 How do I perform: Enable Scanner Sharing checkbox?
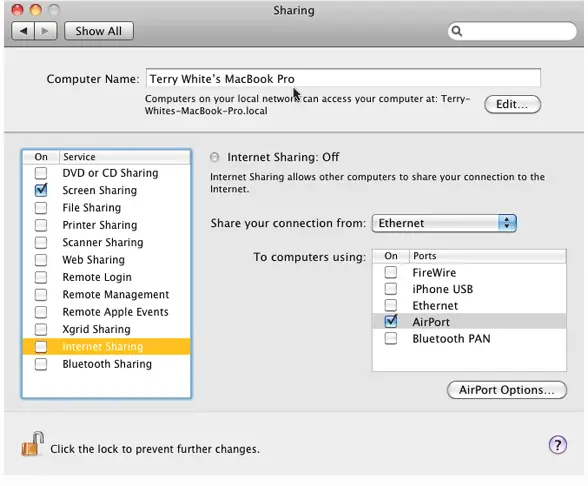click(x=41, y=242)
